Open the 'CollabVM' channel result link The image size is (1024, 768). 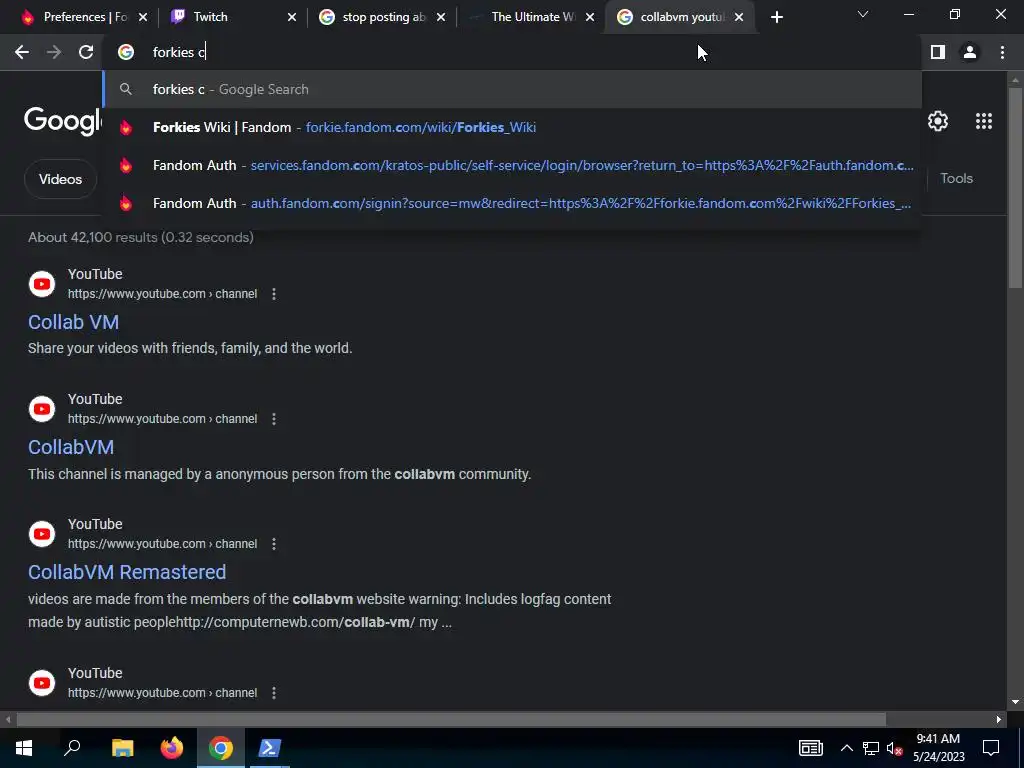(71, 447)
